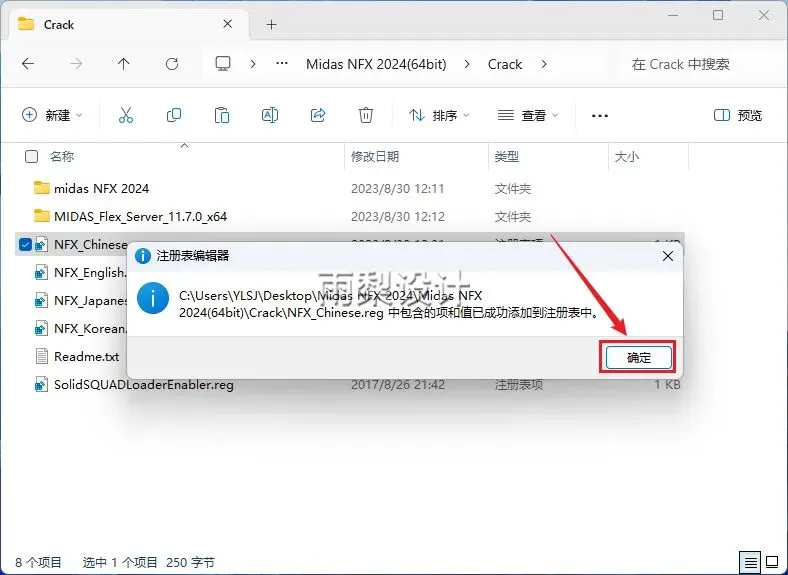The image size is (788, 575).
Task: Delete the selected file with trash icon
Action: pyautogui.click(x=366, y=116)
